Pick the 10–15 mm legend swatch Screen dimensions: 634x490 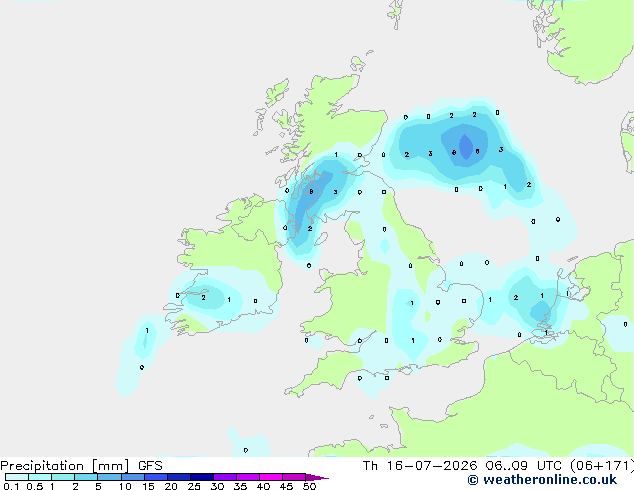[132, 477]
